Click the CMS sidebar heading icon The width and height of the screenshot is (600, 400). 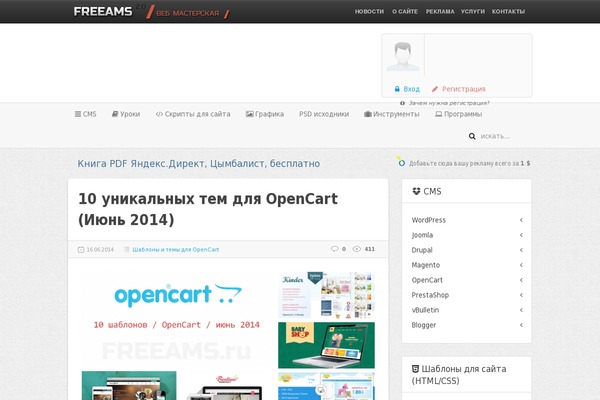[x=416, y=191]
